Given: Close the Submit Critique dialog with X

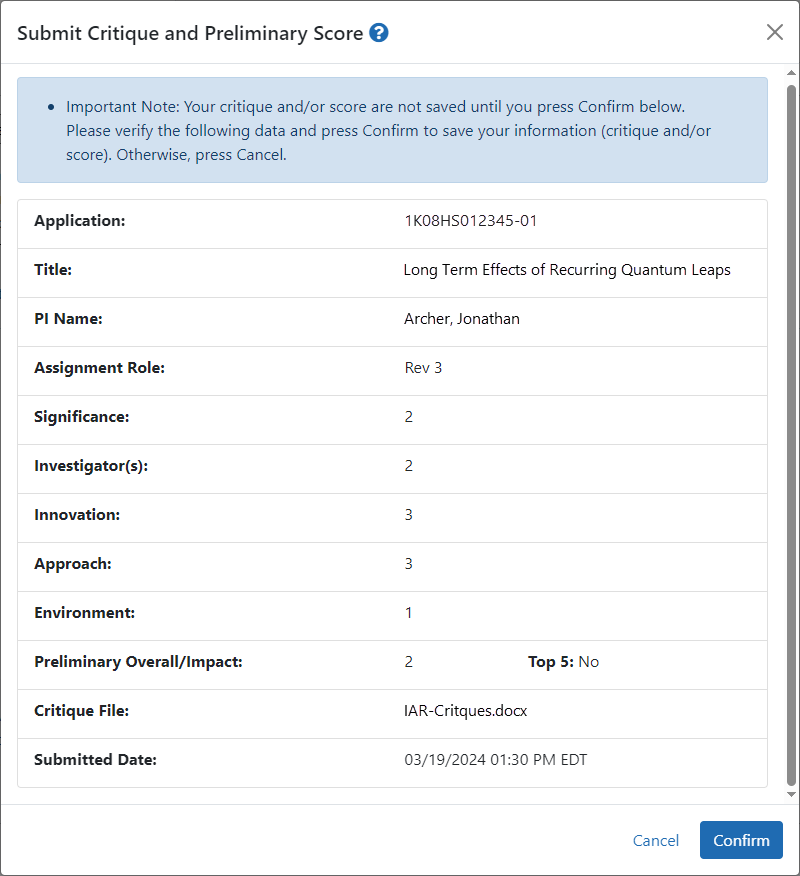Looking at the screenshot, I should tap(774, 32).
